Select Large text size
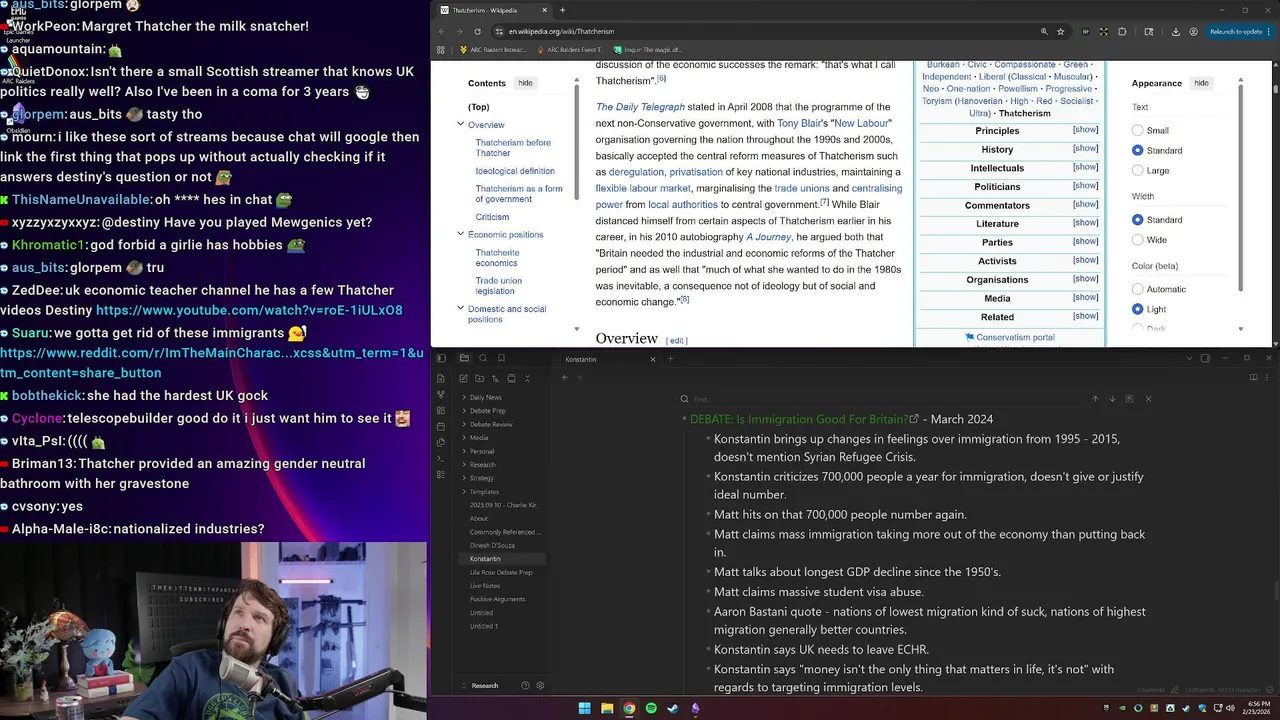 [x=1137, y=171]
